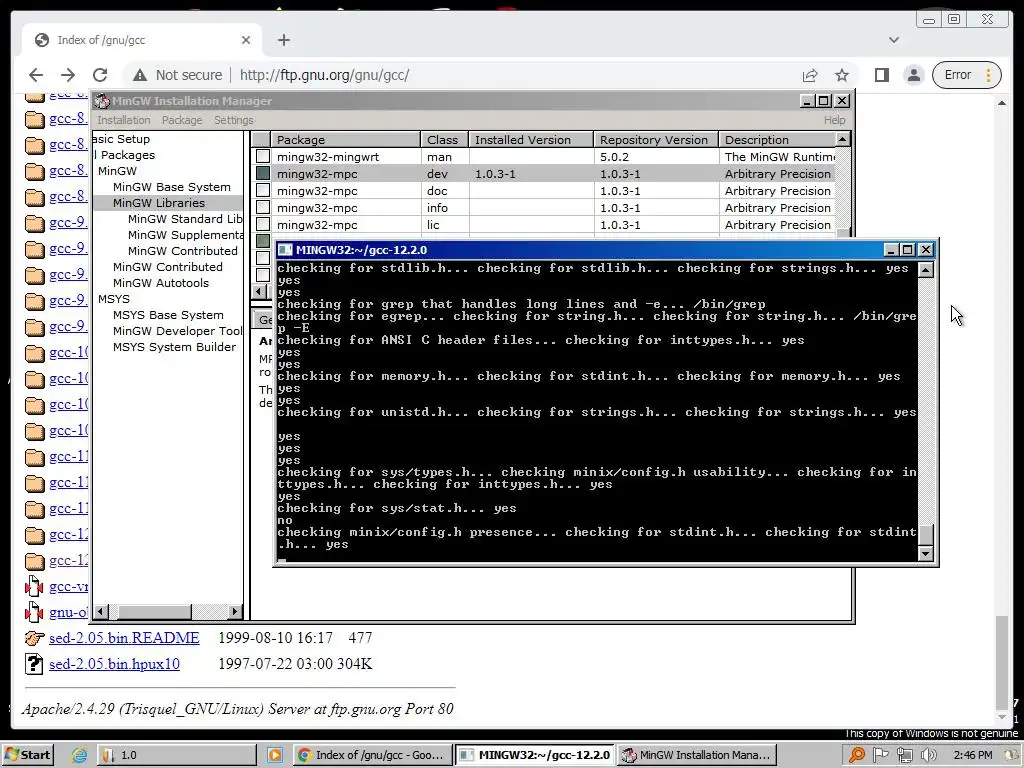Click terminal scroll up arrow
This screenshot has width=1024, height=768.
(925, 270)
